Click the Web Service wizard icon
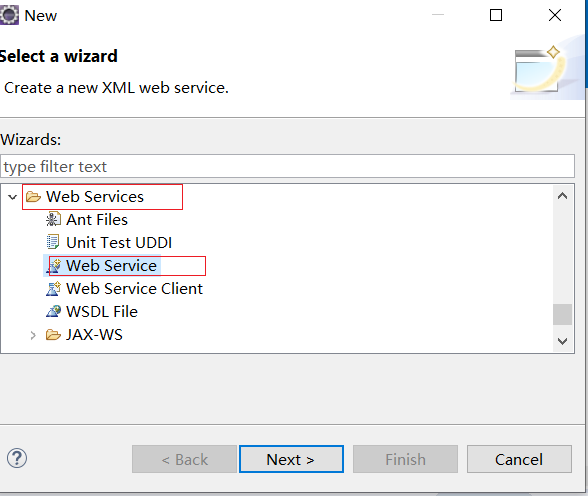The image size is (588, 496). [x=53, y=266]
